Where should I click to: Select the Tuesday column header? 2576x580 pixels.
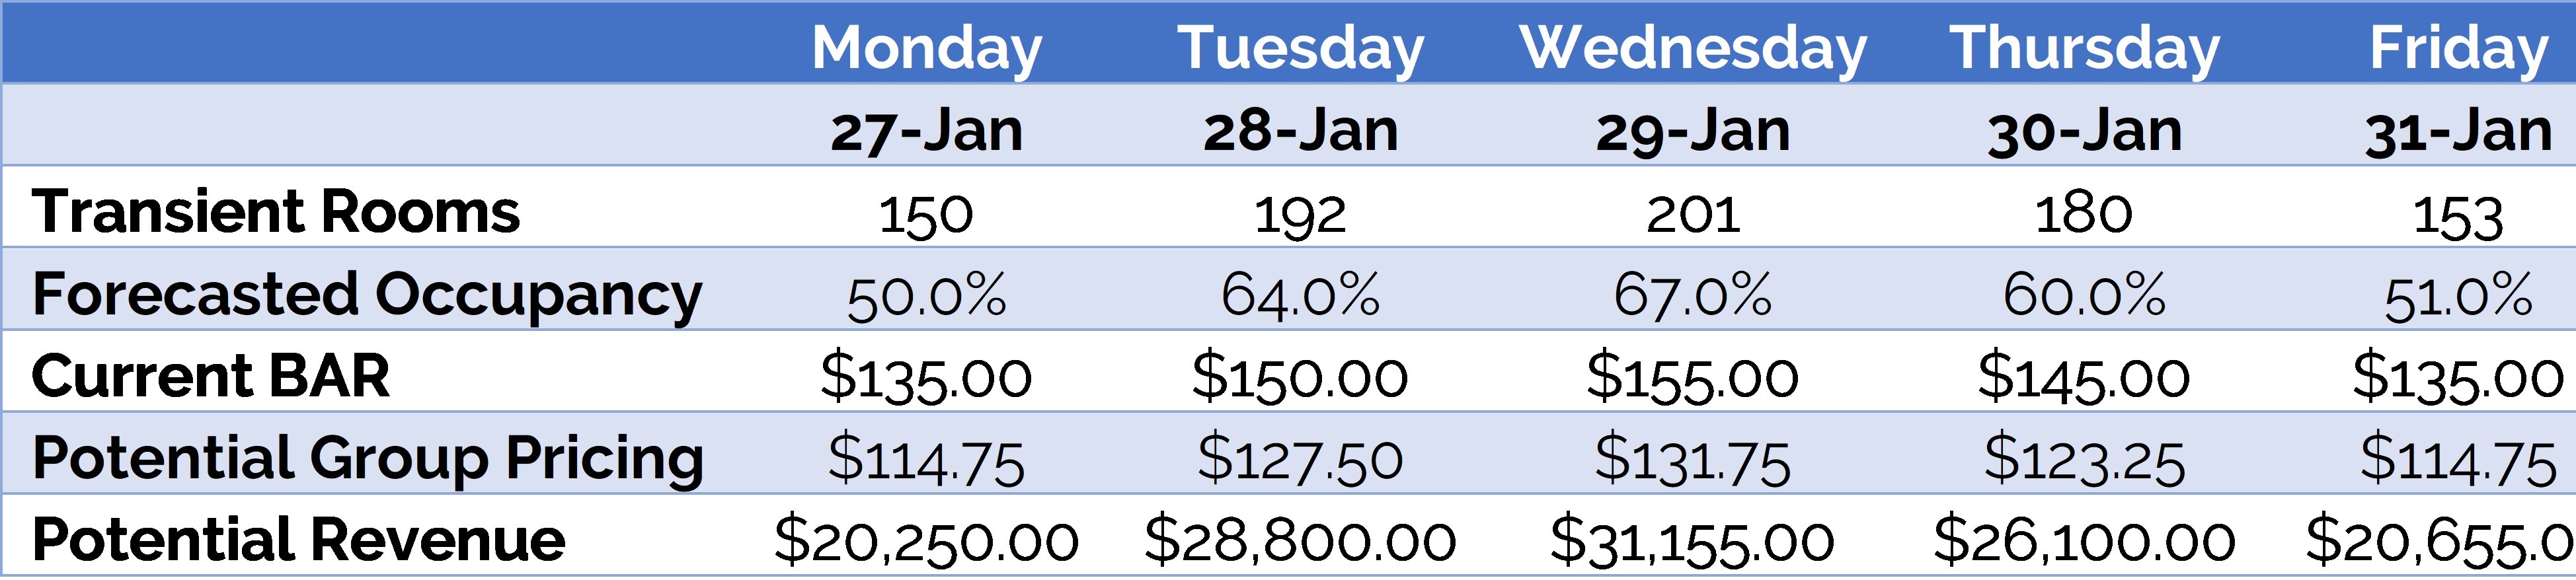(1300, 48)
